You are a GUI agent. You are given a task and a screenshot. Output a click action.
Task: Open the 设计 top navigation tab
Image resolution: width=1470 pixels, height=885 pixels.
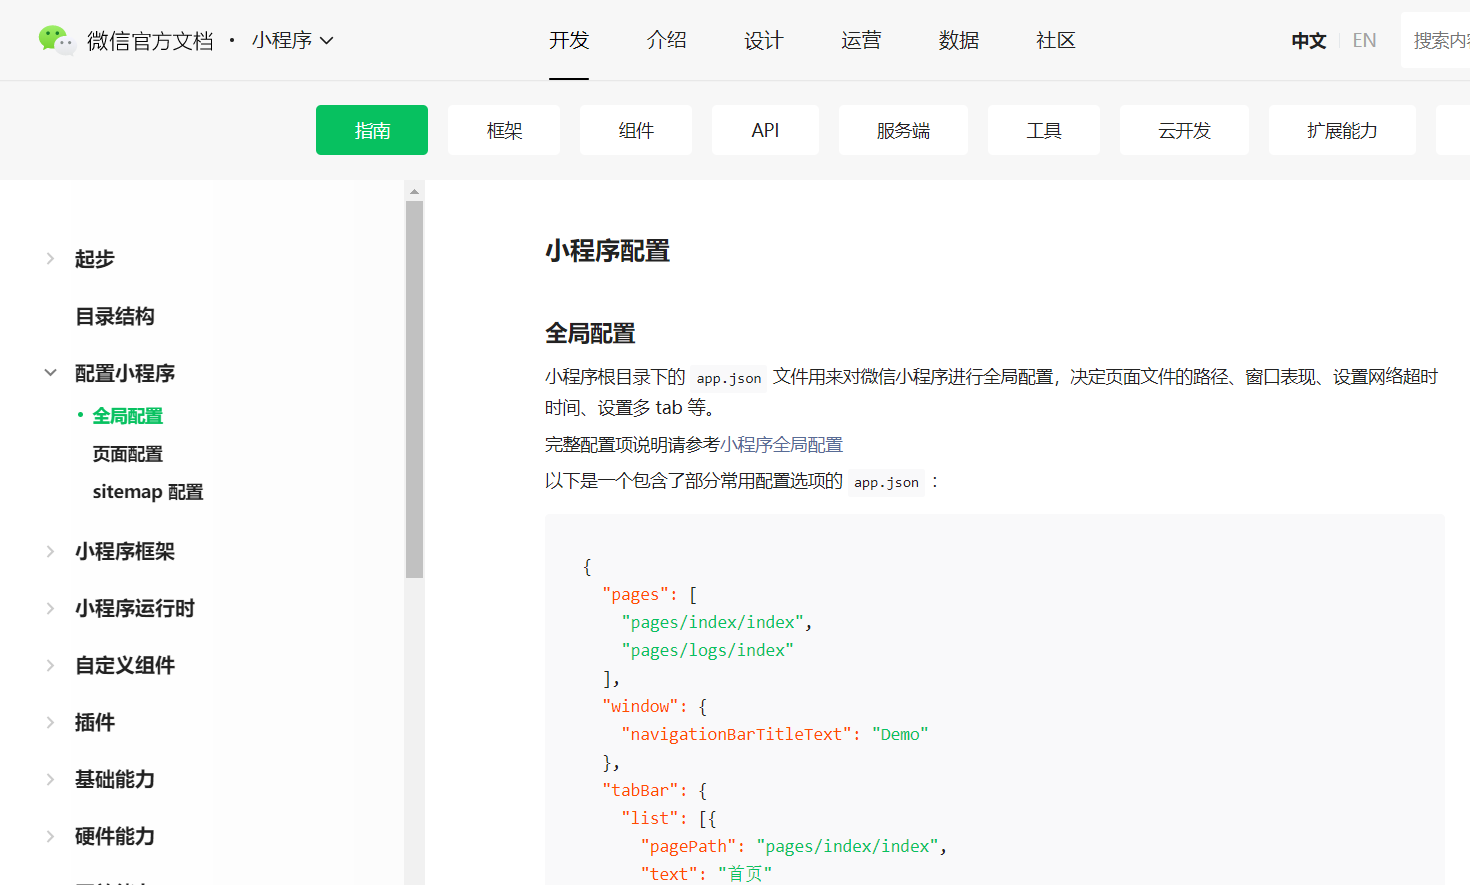(764, 40)
